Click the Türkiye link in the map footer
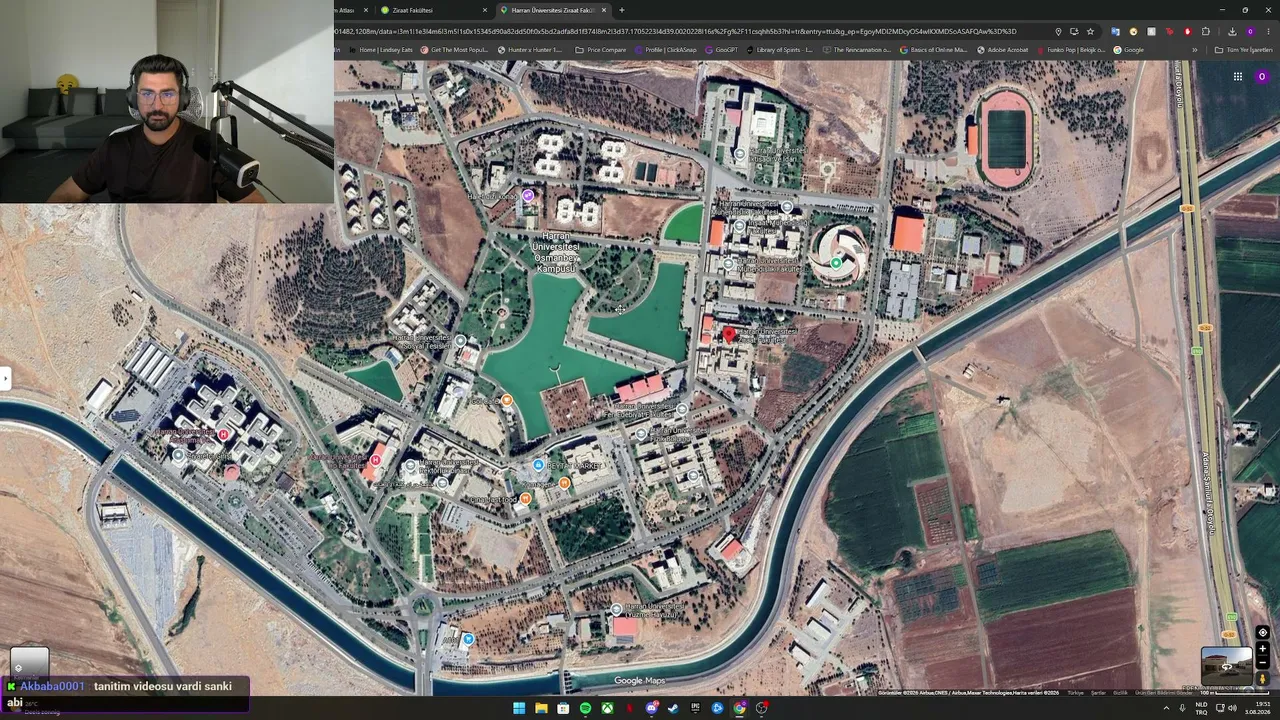Image resolution: width=1280 pixels, height=720 pixels. pyautogui.click(x=1075, y=692)
